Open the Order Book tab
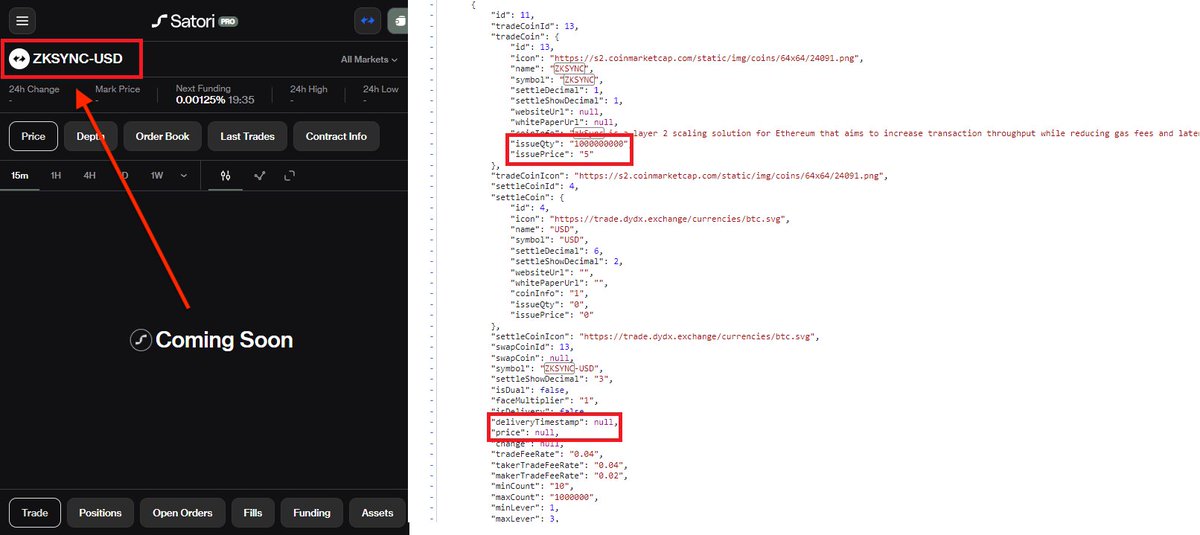Image resolution: width=1200 pixels, height=535 pixels. point(163,136)
